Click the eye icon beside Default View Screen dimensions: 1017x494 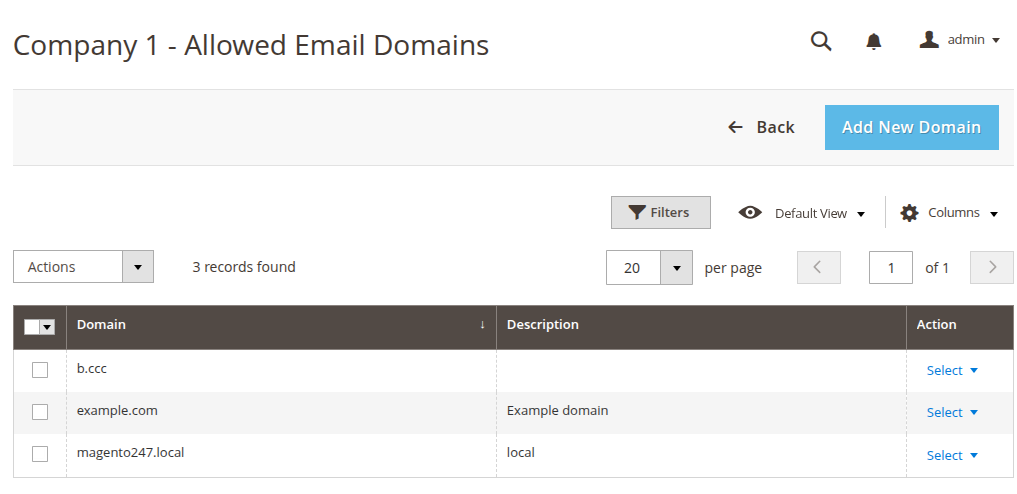750,213
